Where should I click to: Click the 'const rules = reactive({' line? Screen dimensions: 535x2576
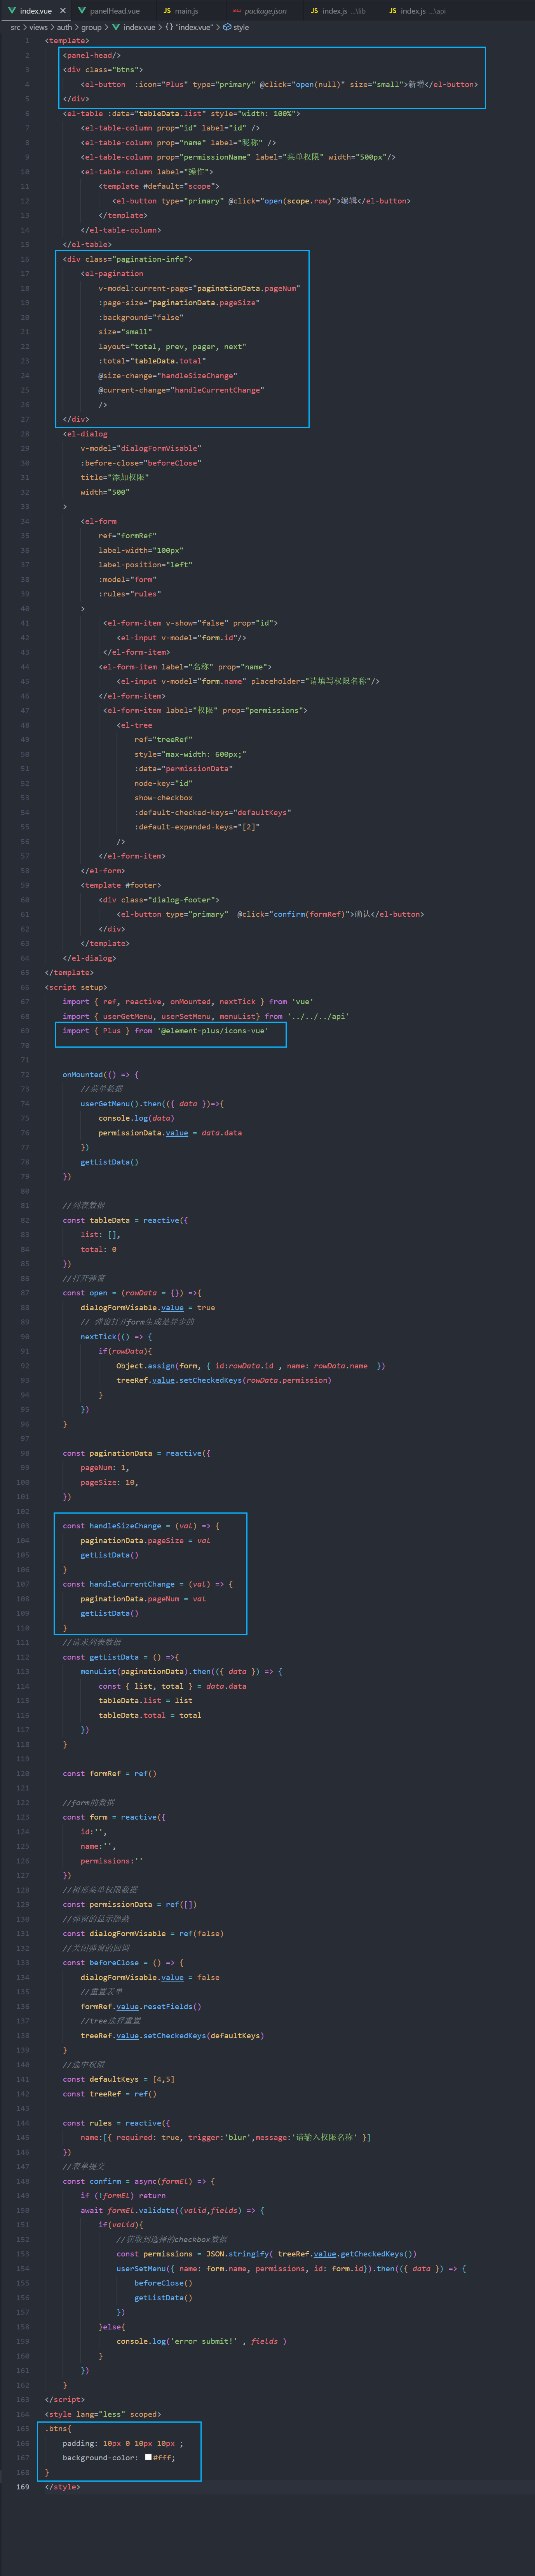tap(116, 2123)
